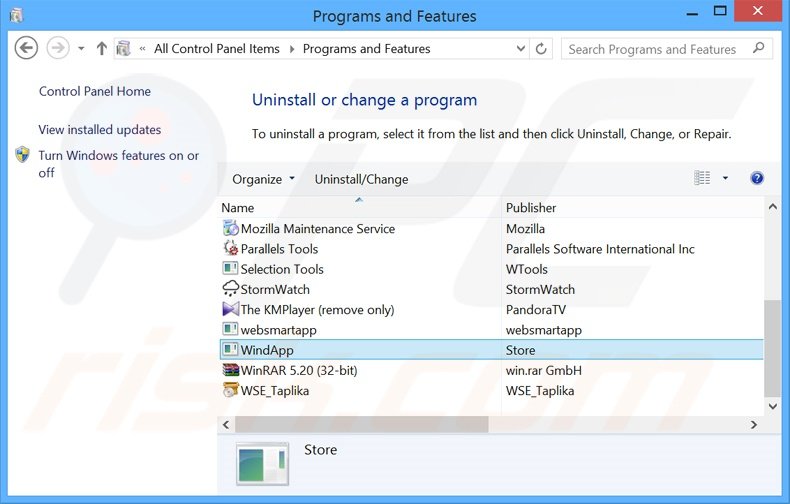Click the PandoraTV publisher cell
Viewport: 790px width, 504px height.
[536, 309]
